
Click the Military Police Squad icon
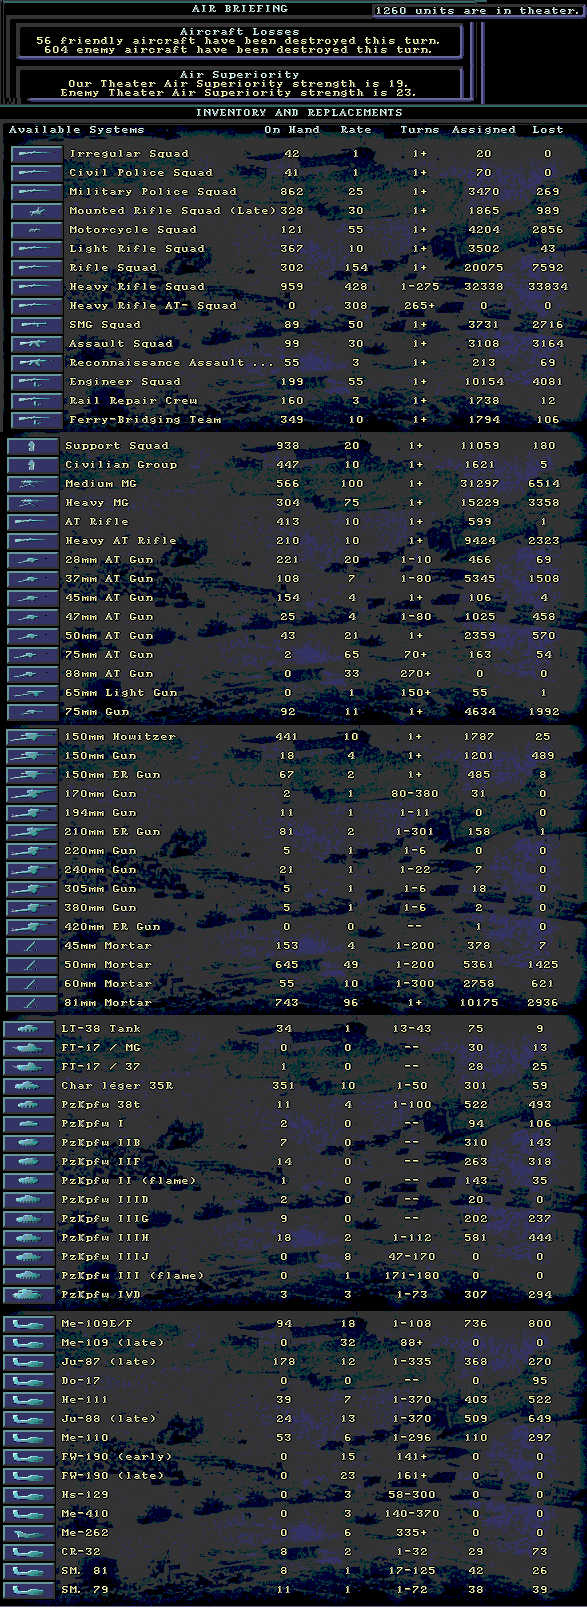click(37, 192)
